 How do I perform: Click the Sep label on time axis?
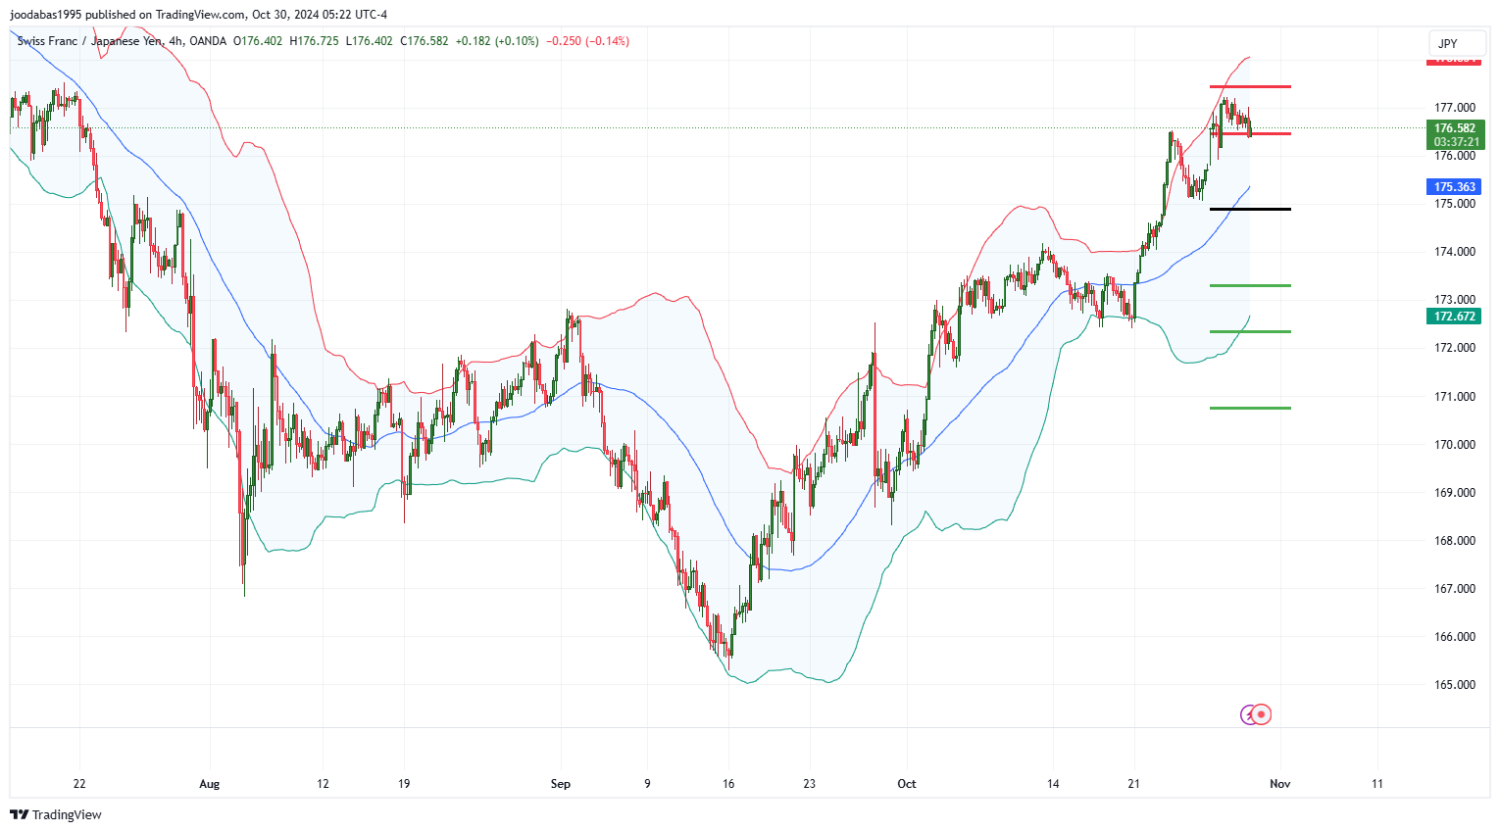[x=561, y=784]
